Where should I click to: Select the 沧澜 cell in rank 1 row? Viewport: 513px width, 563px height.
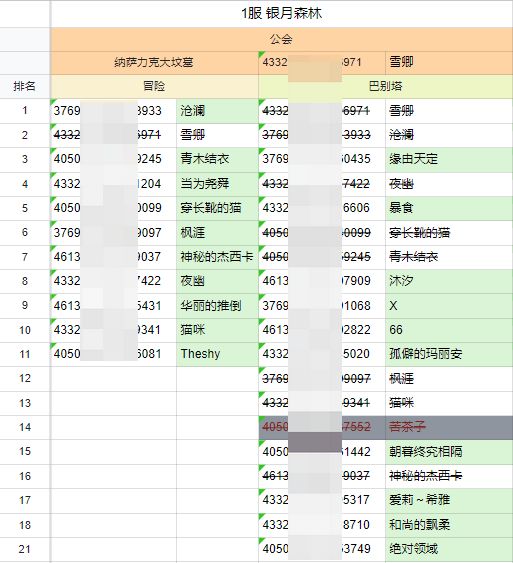coord(217,111)
